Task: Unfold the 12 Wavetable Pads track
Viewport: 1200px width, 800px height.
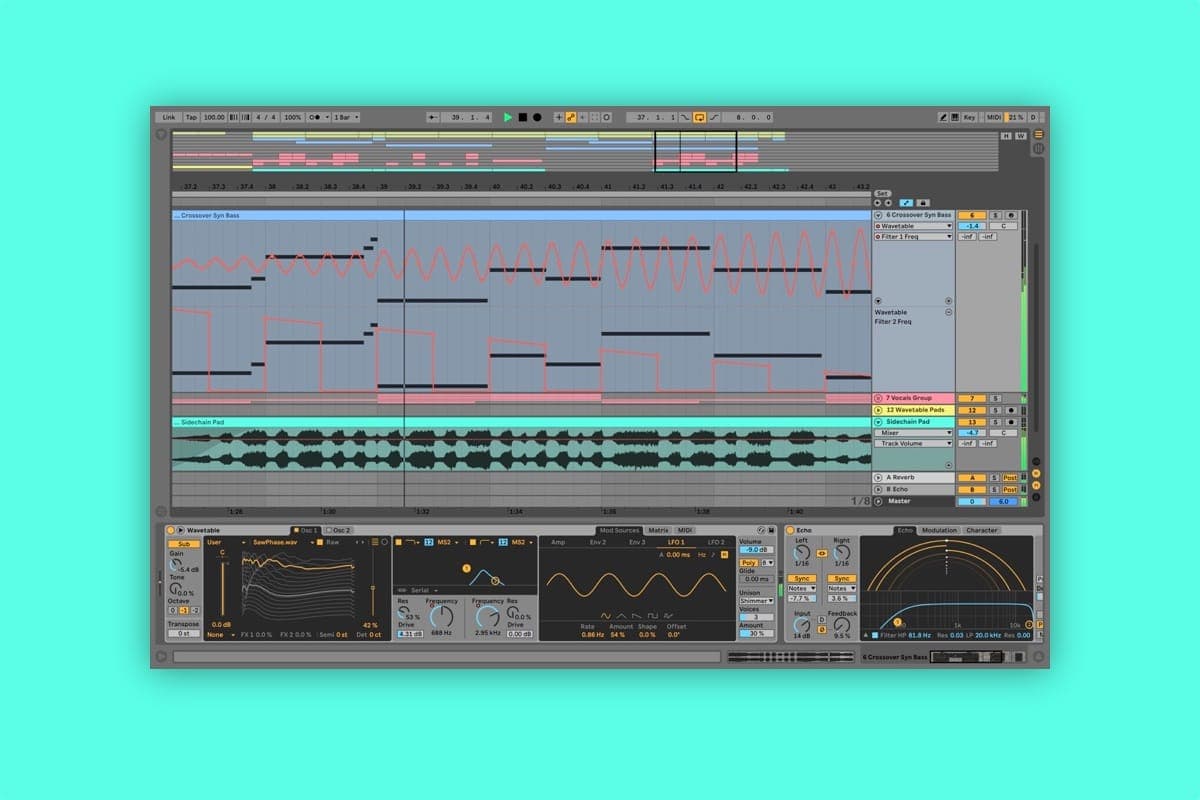Action: tap(879, 410)
